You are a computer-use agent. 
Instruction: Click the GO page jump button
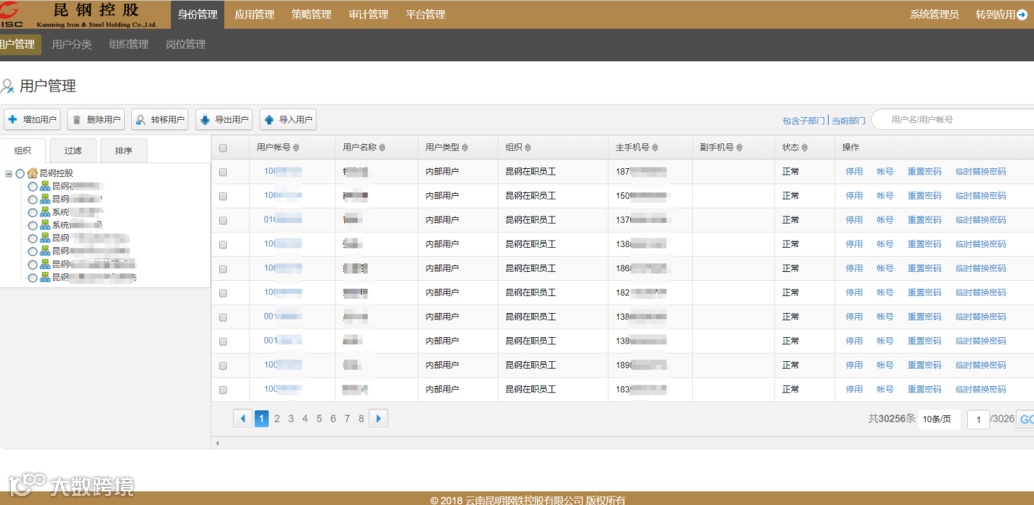click(1025, 419)
